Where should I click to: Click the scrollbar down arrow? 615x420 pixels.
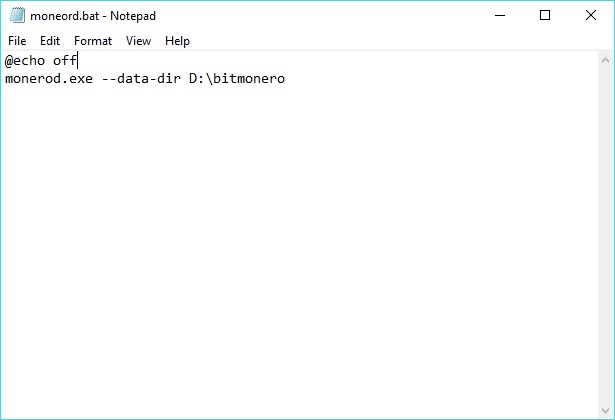click(x=605, y=411)
